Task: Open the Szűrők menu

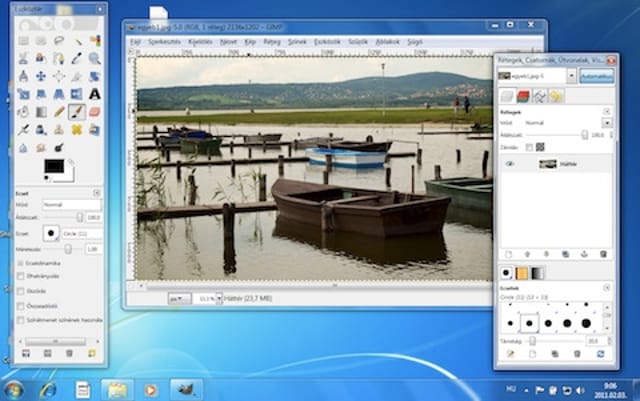Action: 358,42
